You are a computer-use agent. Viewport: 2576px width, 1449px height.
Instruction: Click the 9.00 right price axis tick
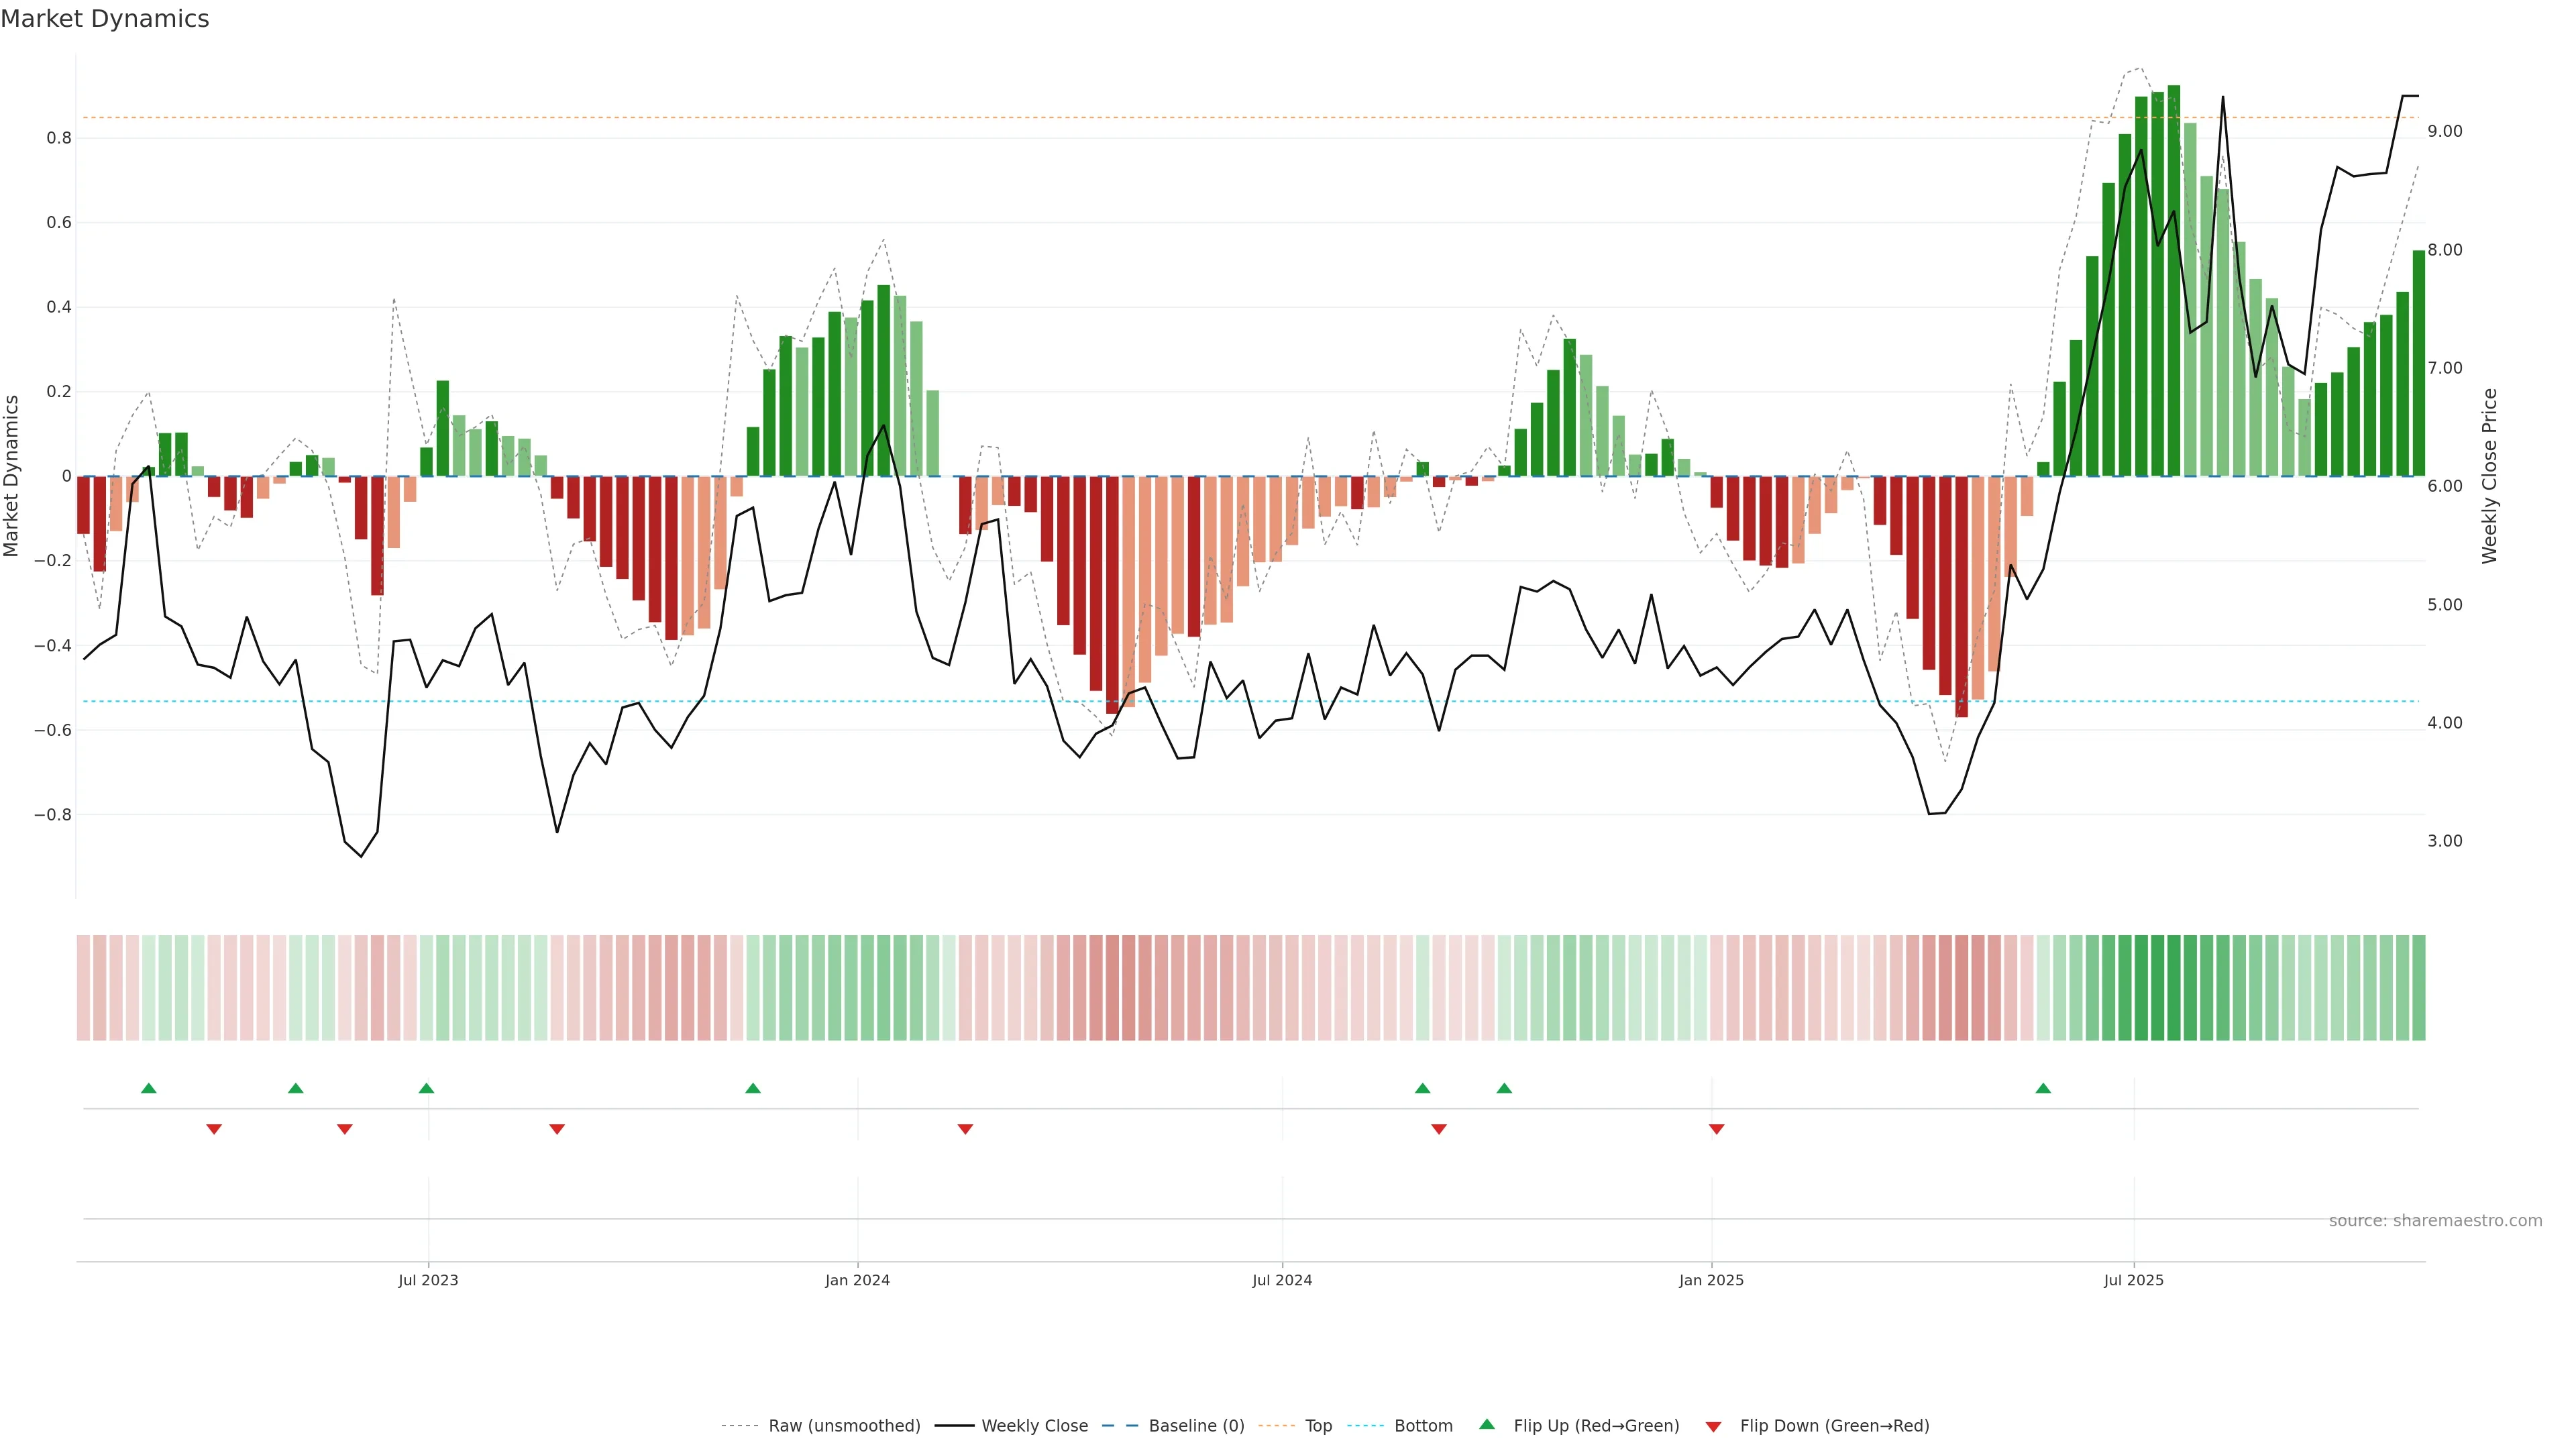(x=2444, y=131)
